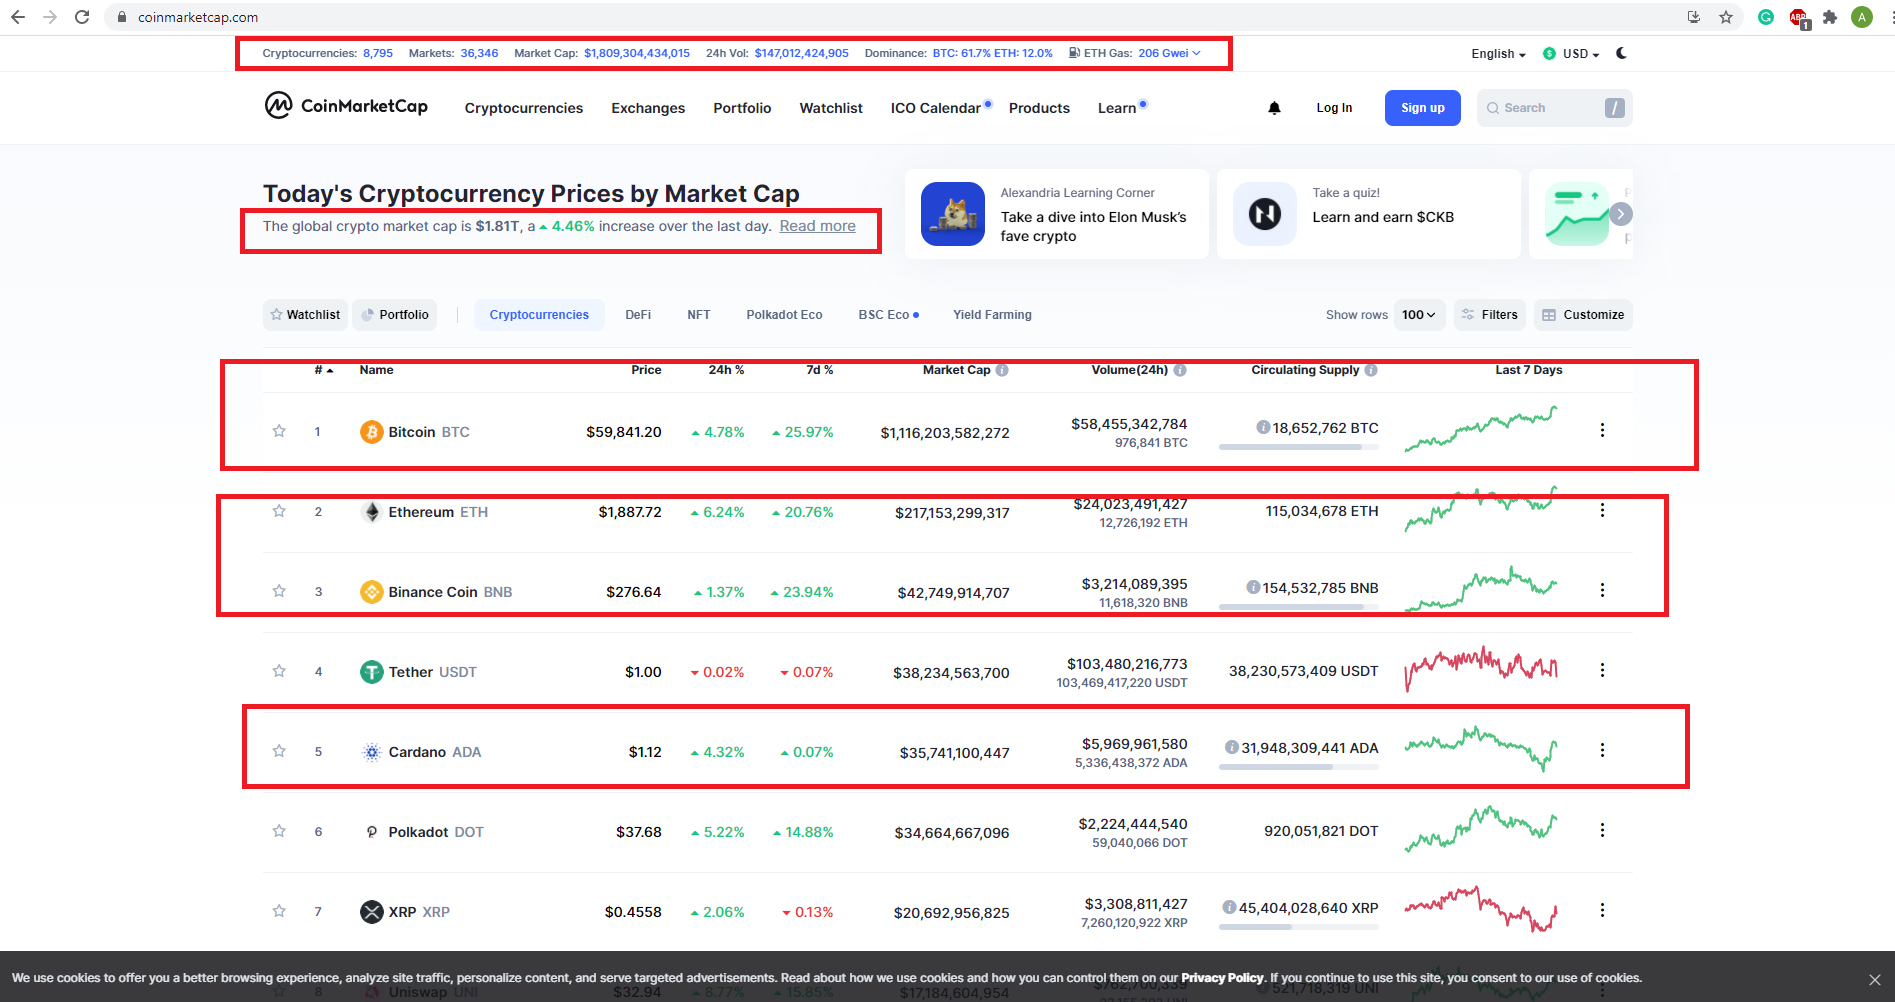Open three-dot menu for Bitcoin row

point(1602,430)
